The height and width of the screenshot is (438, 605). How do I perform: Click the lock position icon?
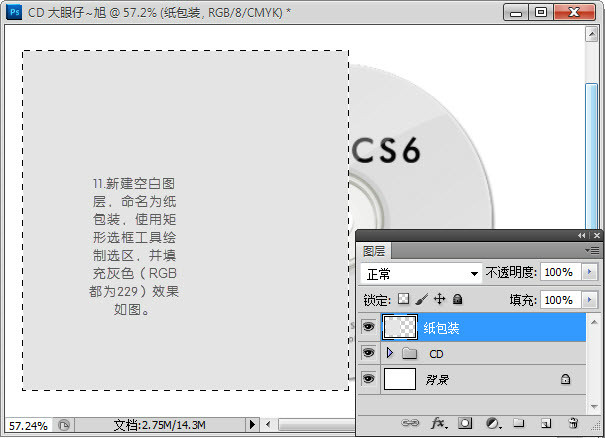[439, 299]
